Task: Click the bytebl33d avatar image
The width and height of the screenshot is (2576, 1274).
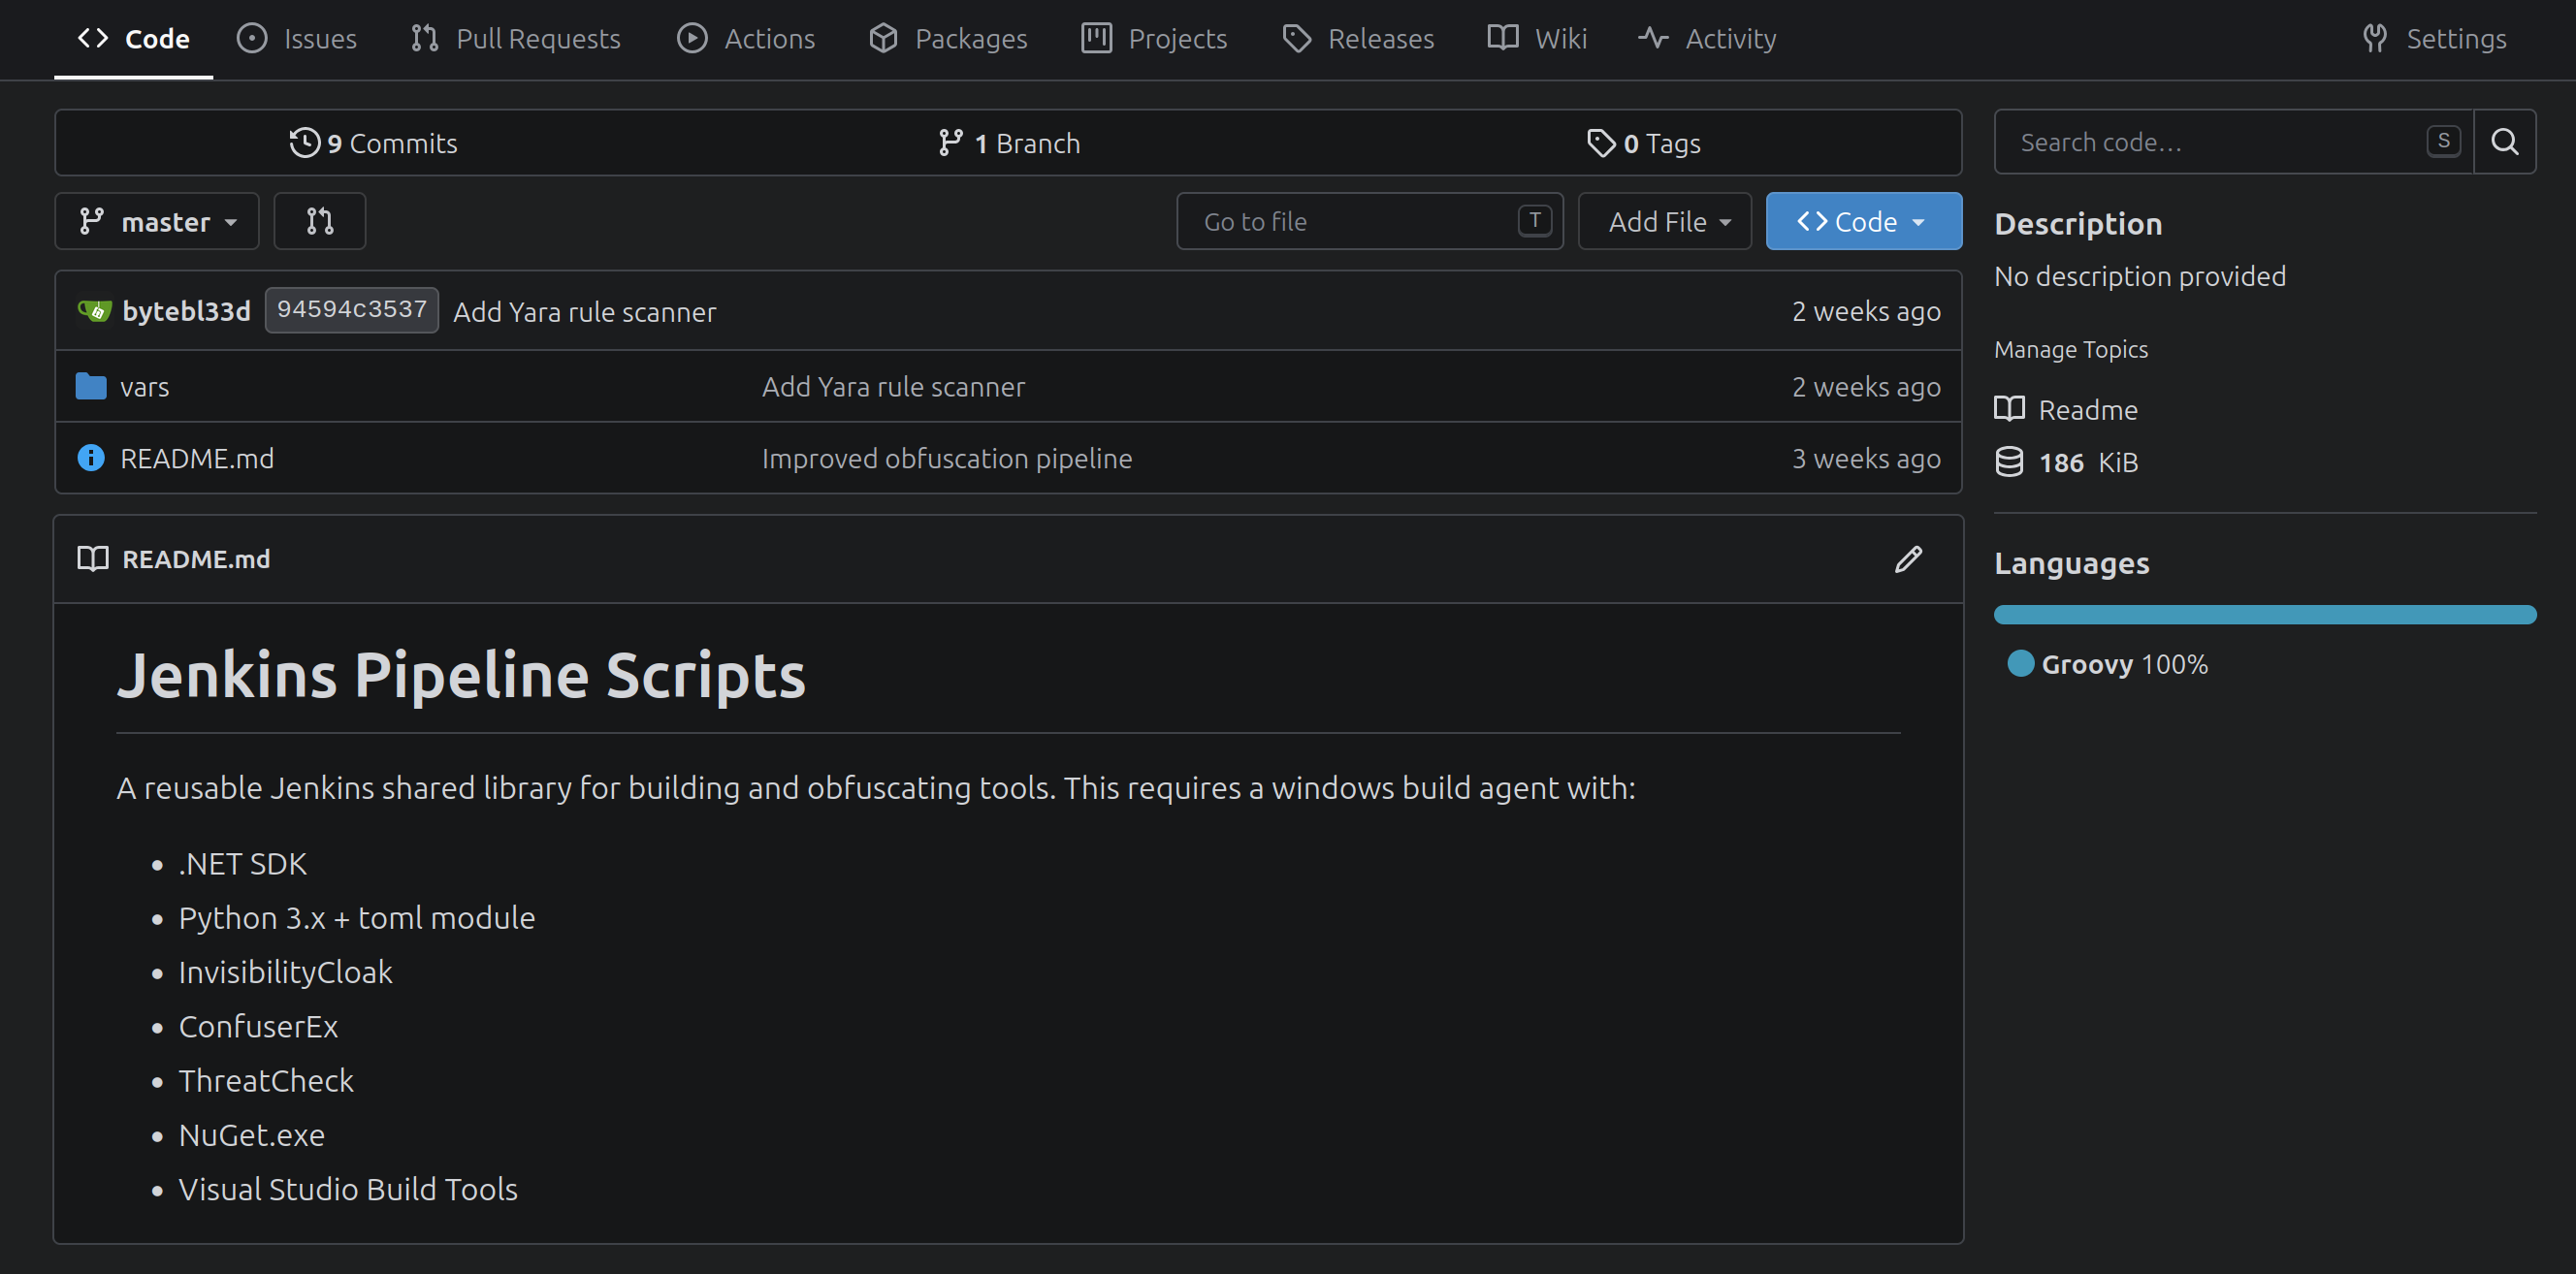Action: click(x=94, y=311)
